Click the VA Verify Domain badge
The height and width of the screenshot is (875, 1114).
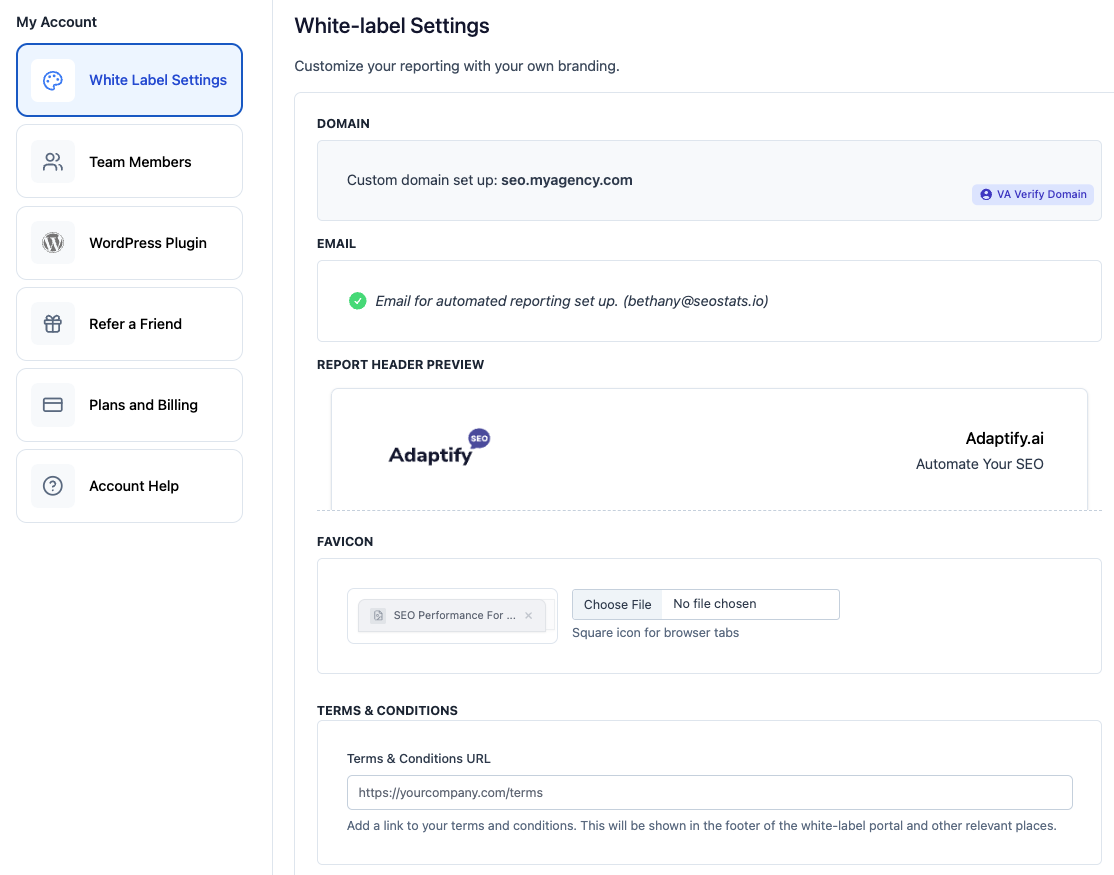coord(1033,194)
